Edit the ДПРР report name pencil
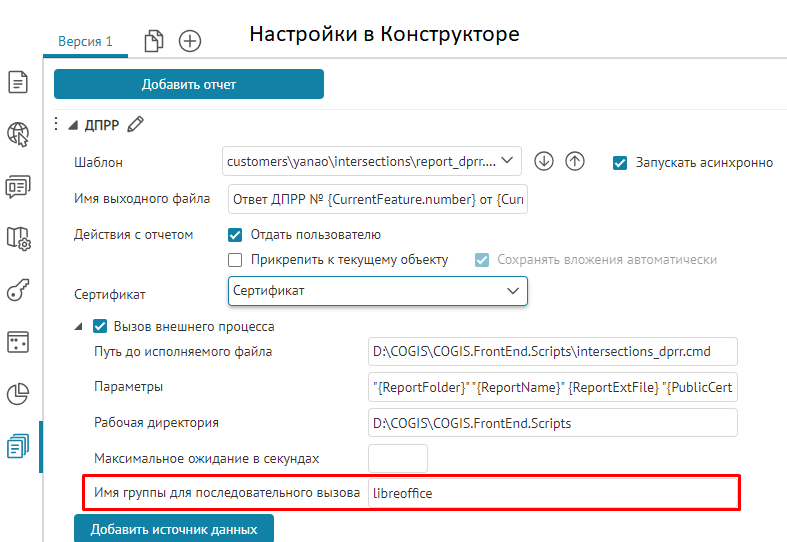The width and height of the screenshot is (787, 542). 136,125
